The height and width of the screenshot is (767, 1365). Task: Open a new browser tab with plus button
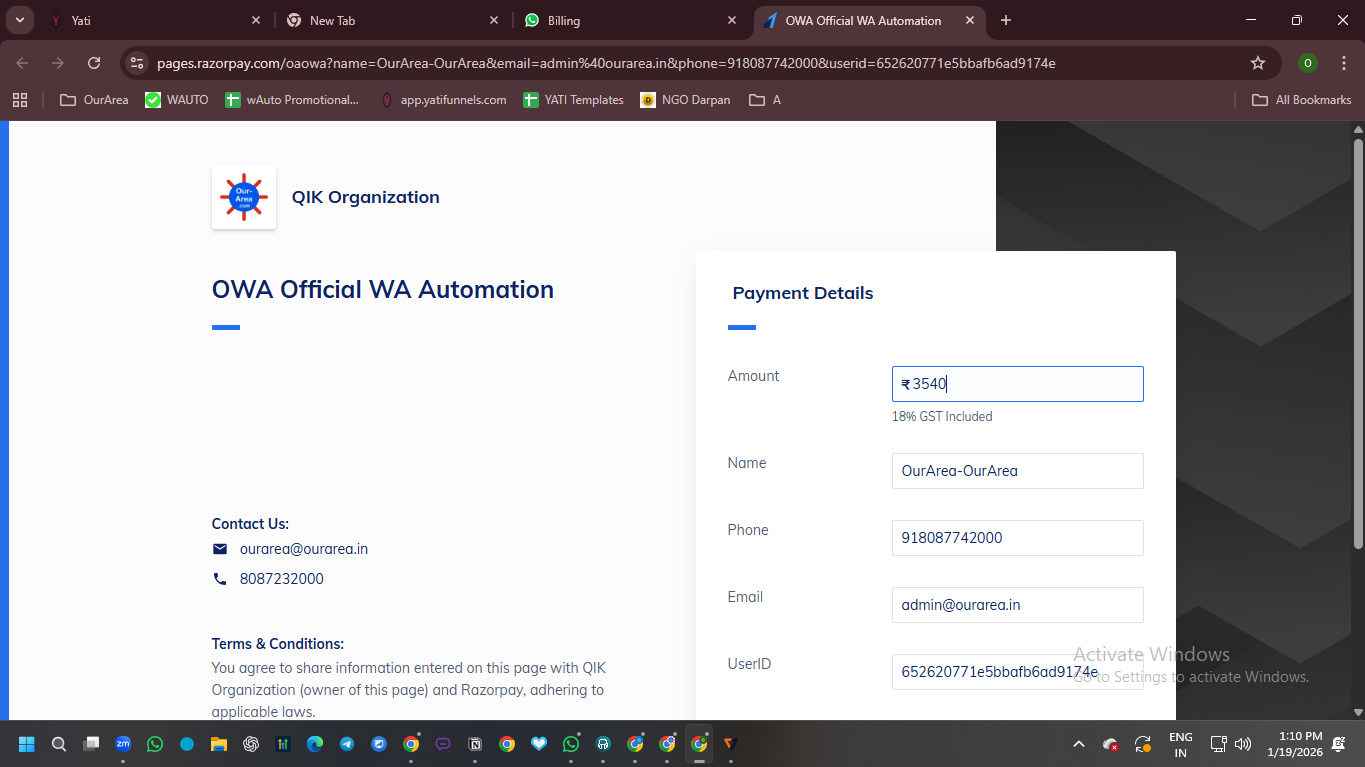pyautogui.click(x=1006, y=20)
